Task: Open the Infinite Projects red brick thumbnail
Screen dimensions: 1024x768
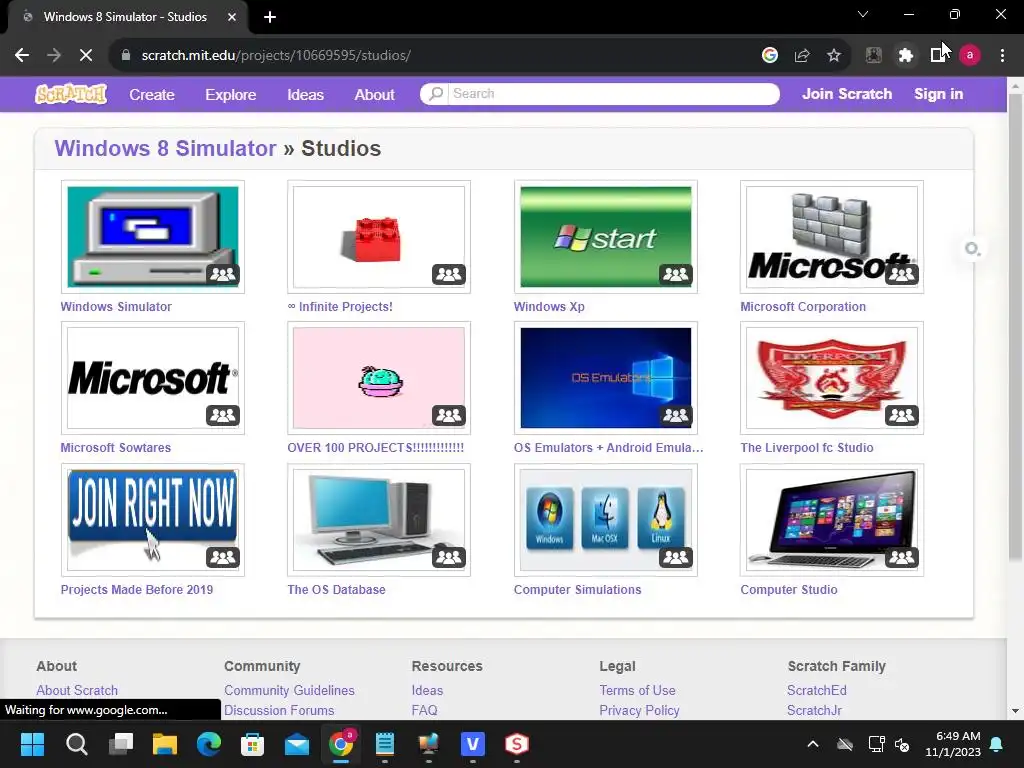Action: (x=379, y=236)
